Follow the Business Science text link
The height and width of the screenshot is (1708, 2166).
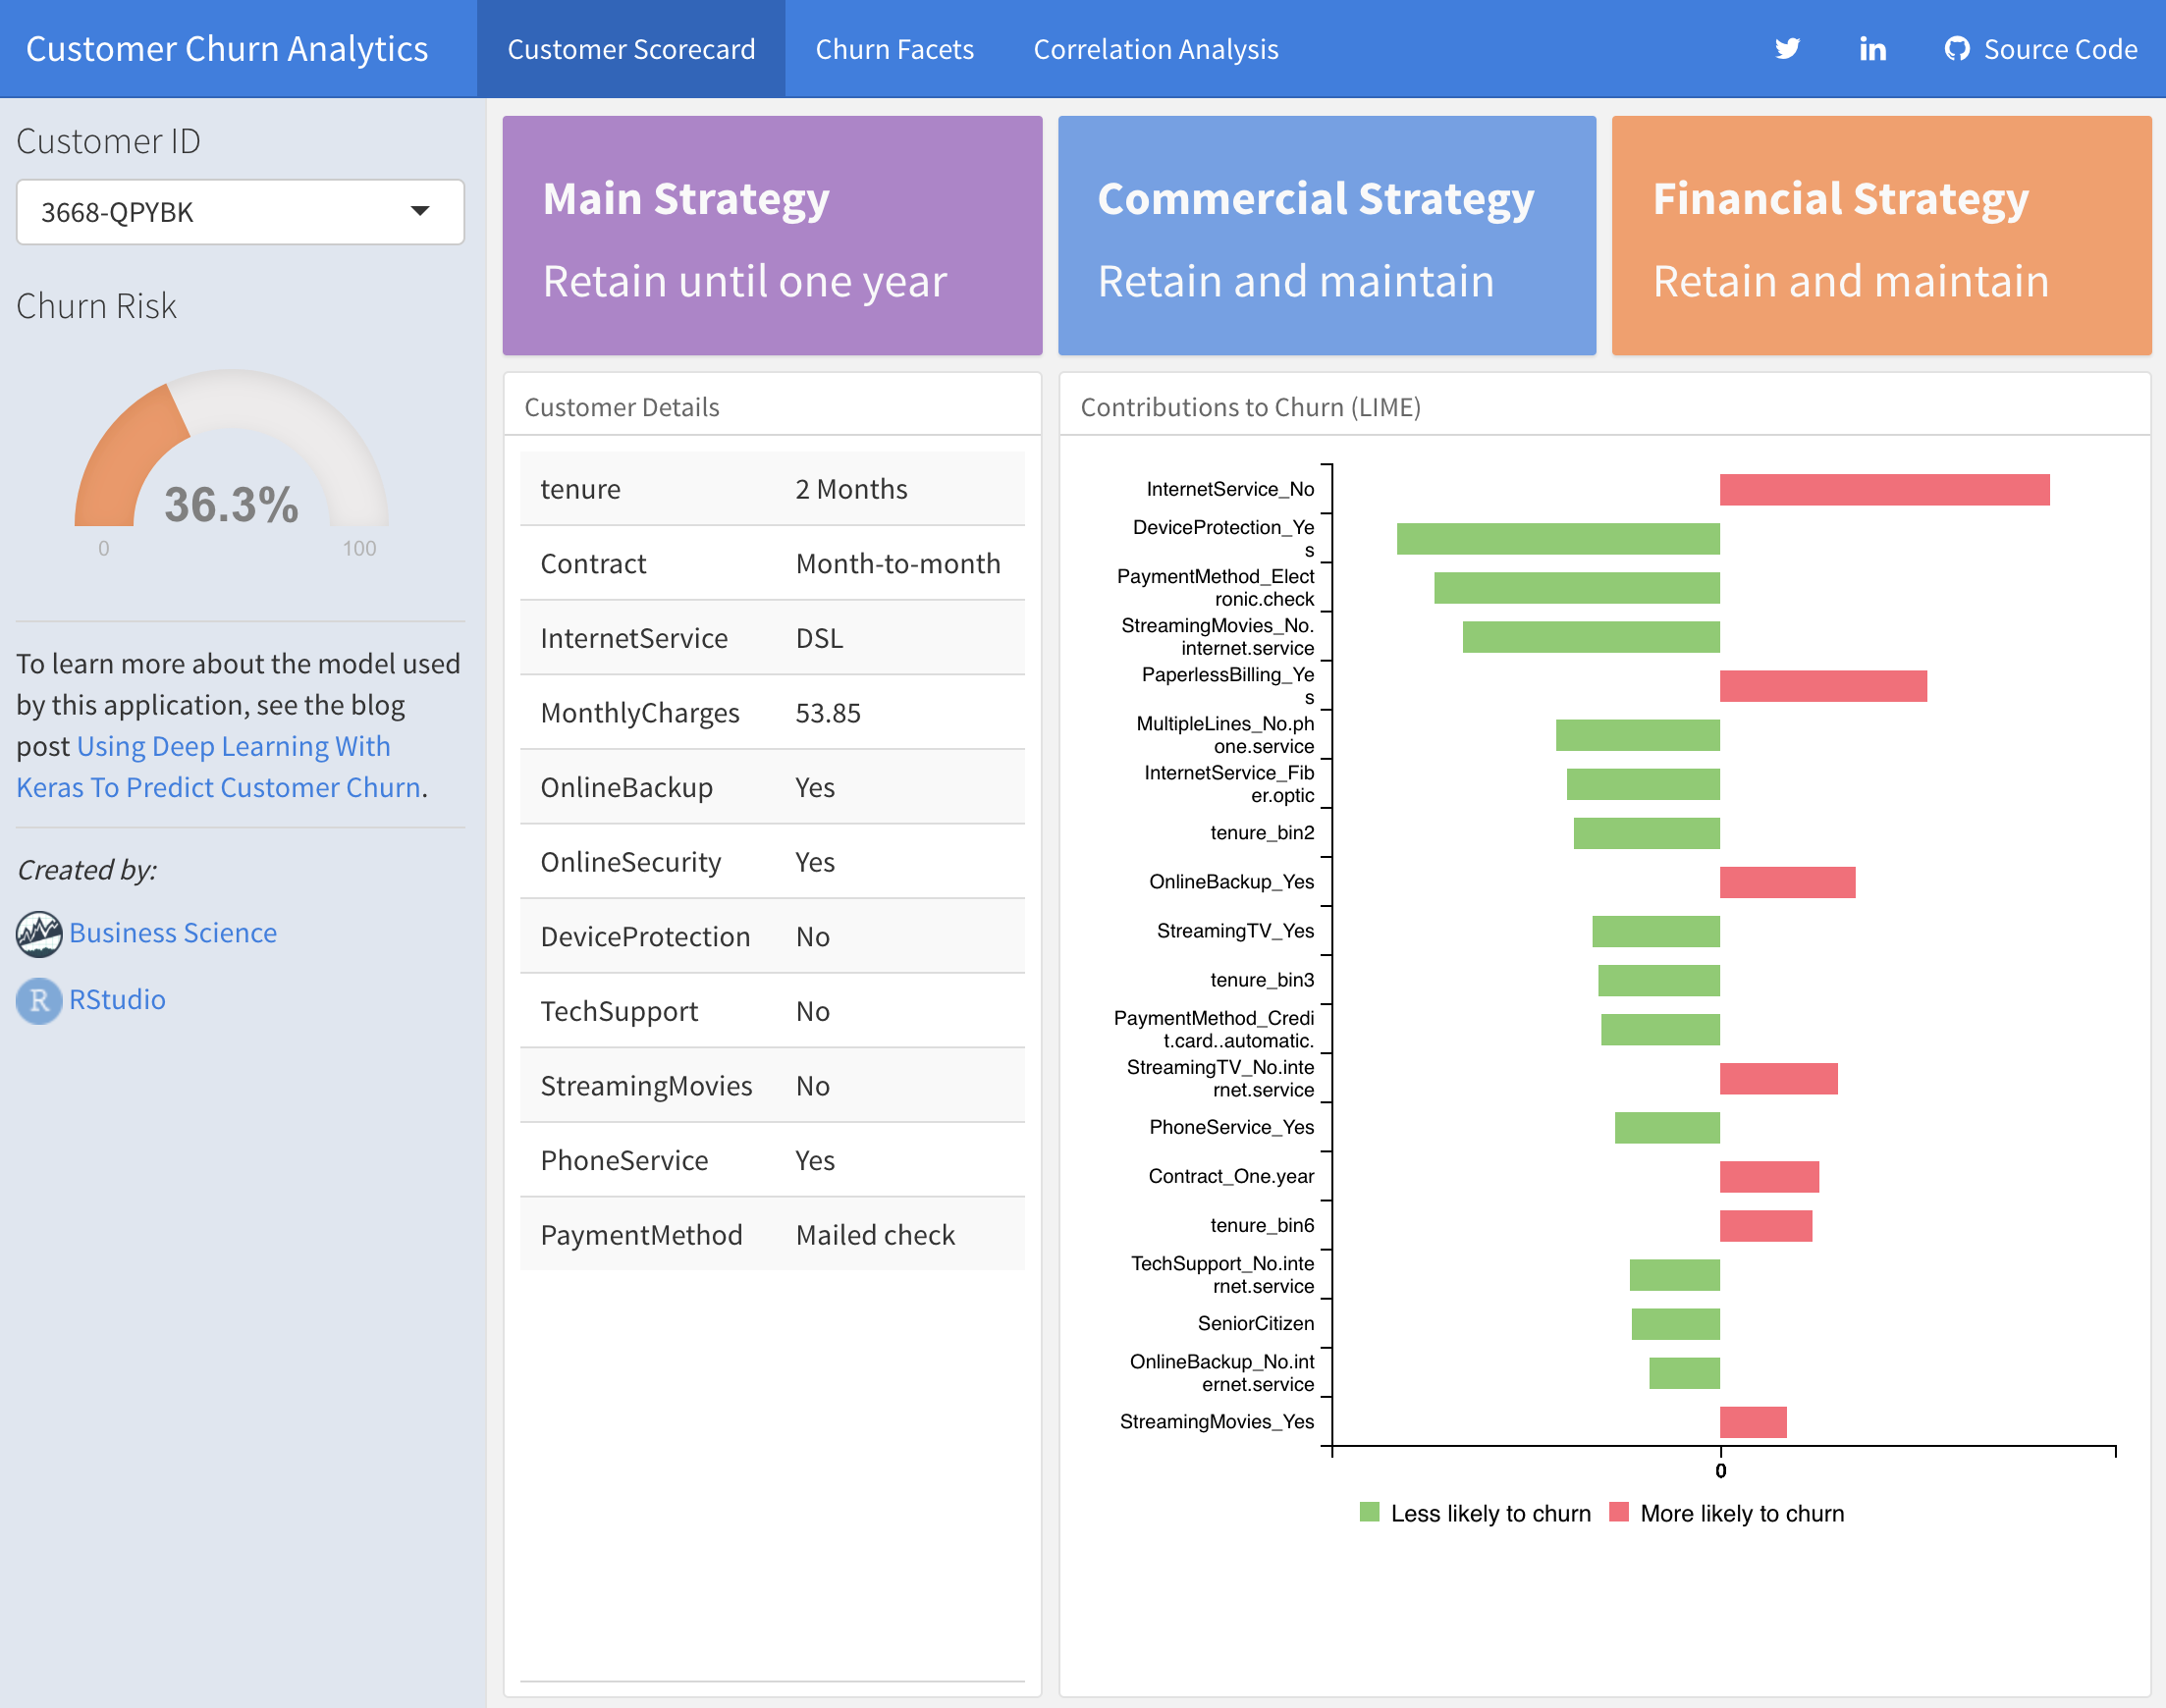tap(173, 933)
